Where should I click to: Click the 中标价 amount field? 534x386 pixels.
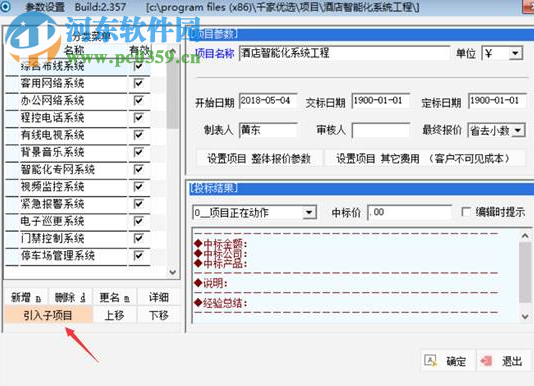pos(410,213)
